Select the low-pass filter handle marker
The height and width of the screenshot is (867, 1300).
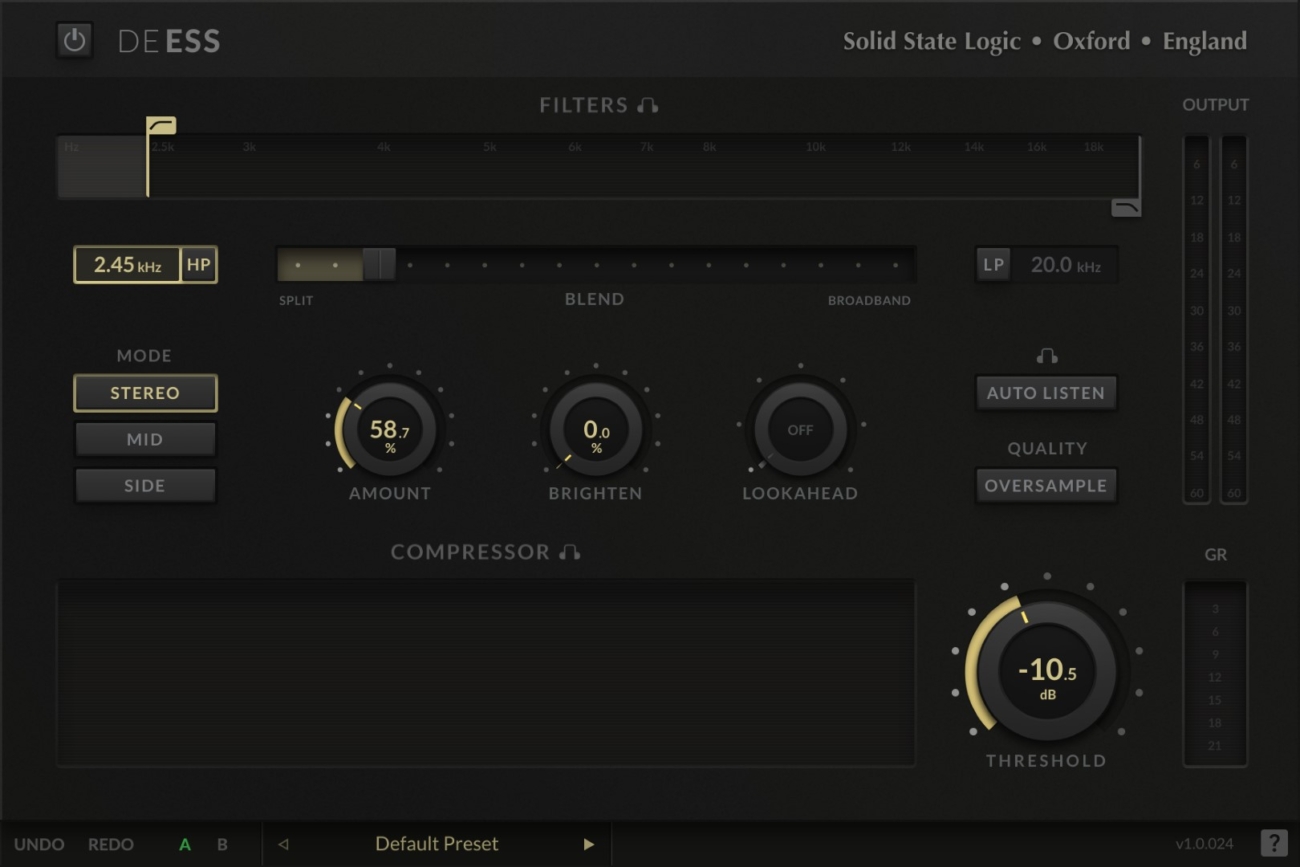tap(1126, 207)
